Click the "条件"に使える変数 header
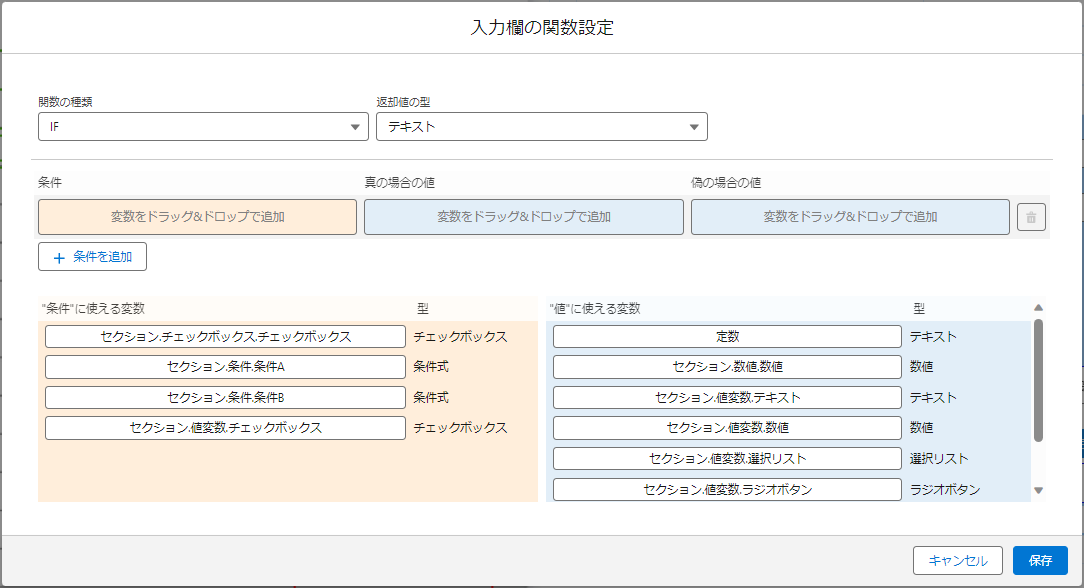This screenshot has height=588, width=1084. tap(93, 308)
